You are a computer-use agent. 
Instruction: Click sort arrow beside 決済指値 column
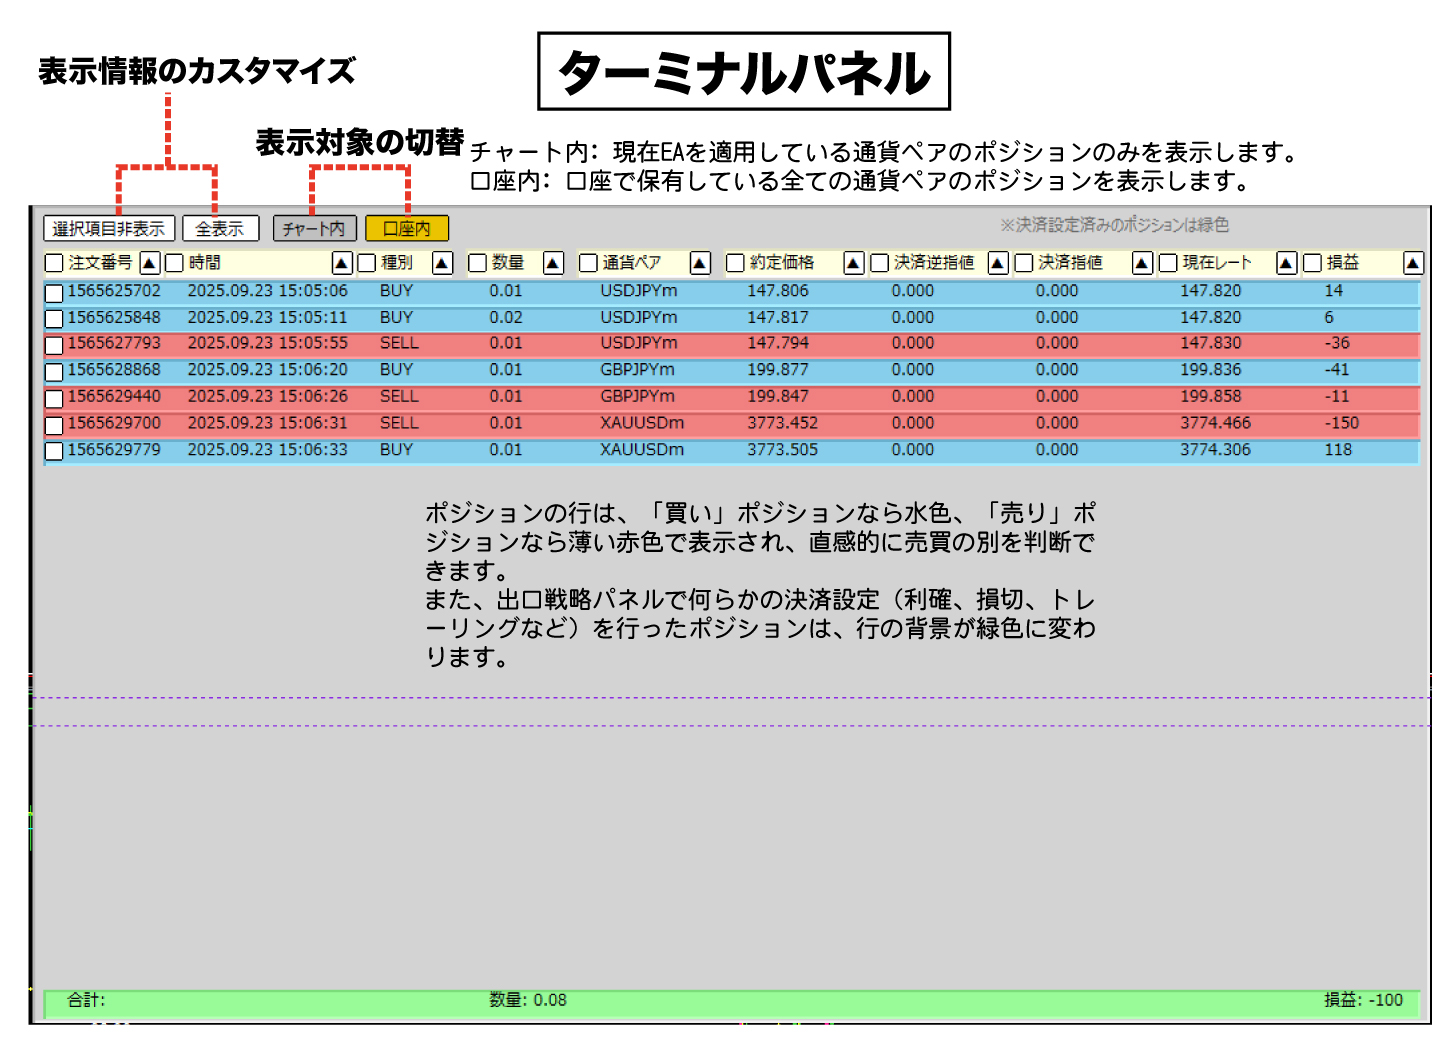click(1142, 263)
